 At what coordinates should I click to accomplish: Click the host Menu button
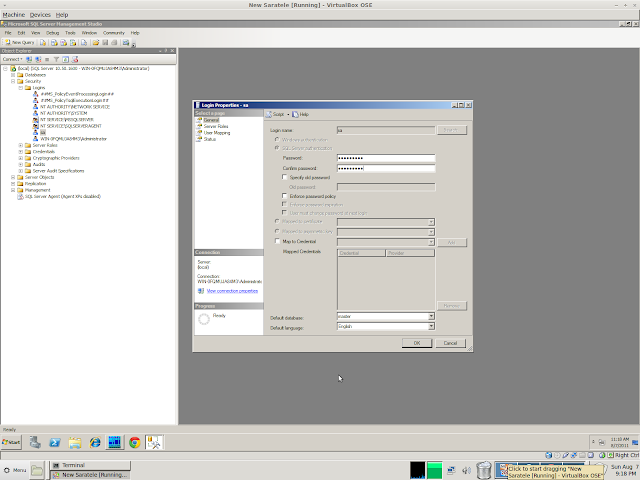15,470
